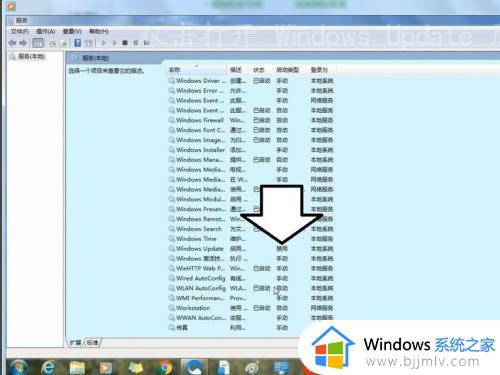Open Help from the blue toolbar icon

point(77,43)
